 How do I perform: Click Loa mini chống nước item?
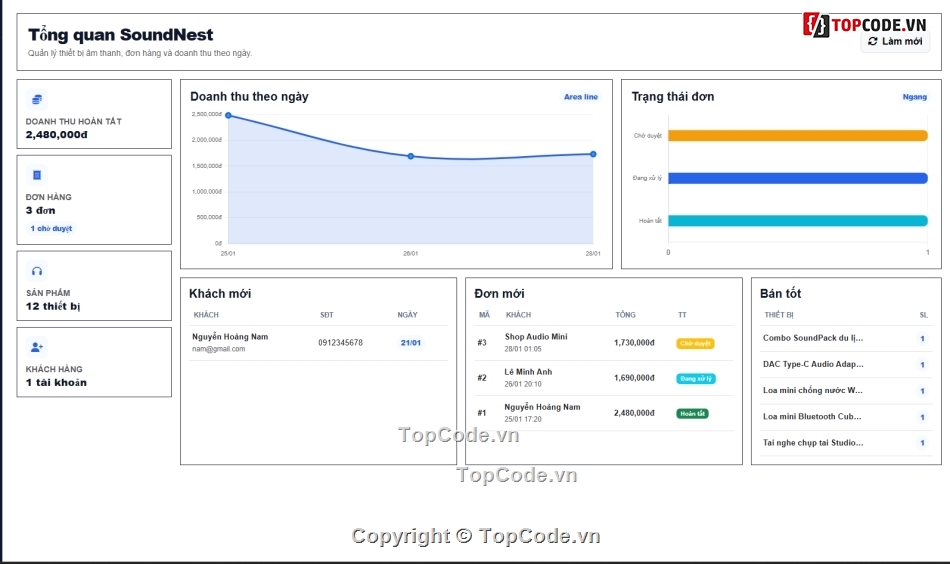pyautogui.click(x=813, y=390)
